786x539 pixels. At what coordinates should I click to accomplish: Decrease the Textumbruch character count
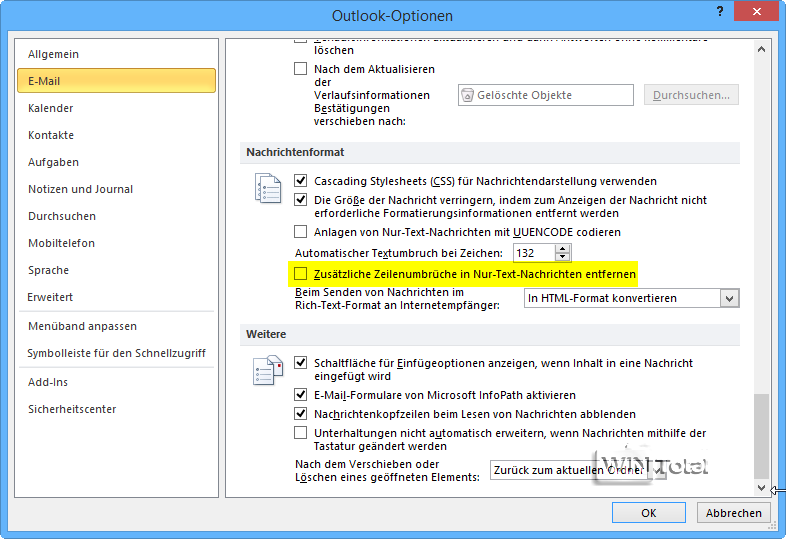(563, 257)
